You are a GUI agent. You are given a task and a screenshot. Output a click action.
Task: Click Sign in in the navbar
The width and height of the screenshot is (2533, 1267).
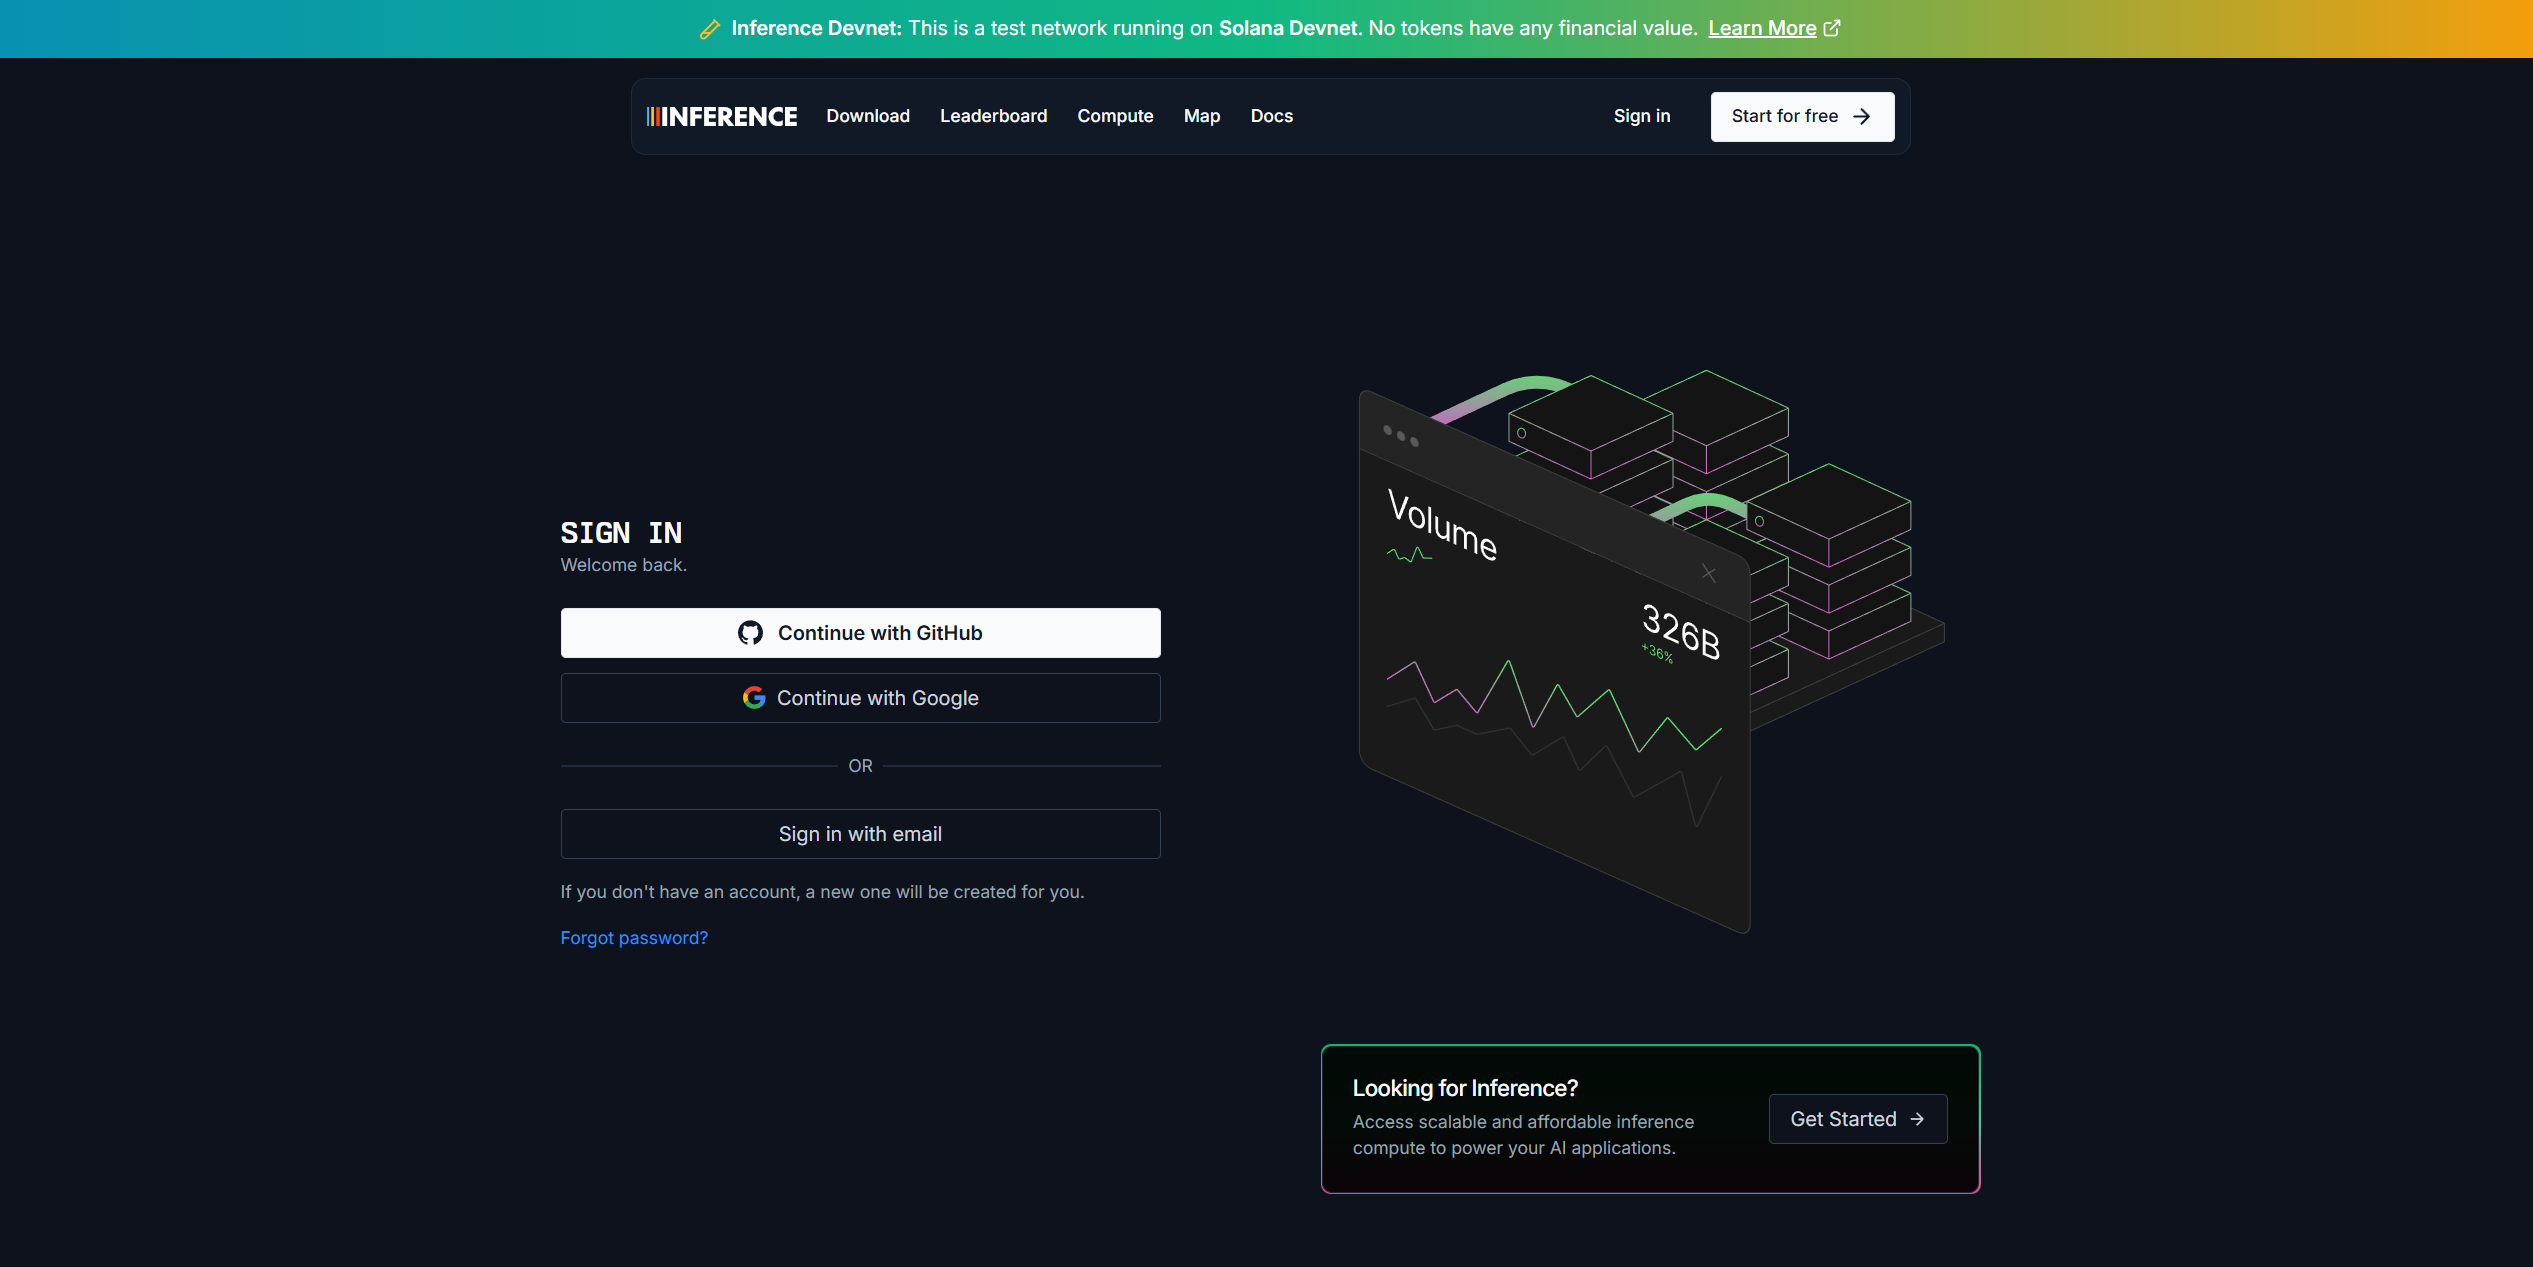1641,116
